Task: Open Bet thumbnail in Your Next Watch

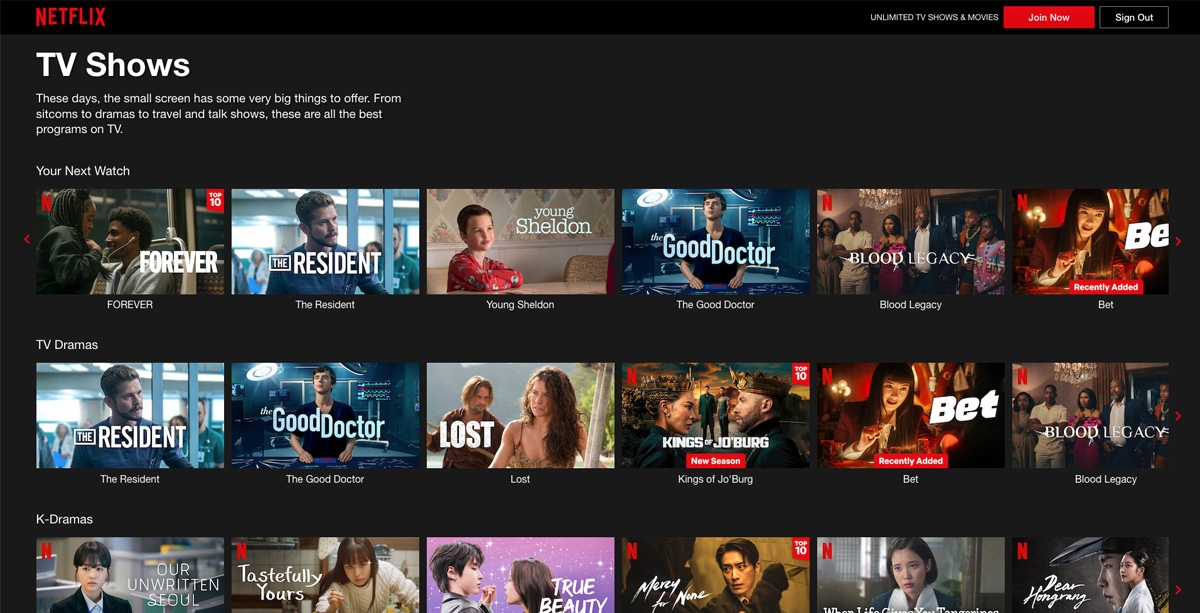Action: tap(1090, 241)
